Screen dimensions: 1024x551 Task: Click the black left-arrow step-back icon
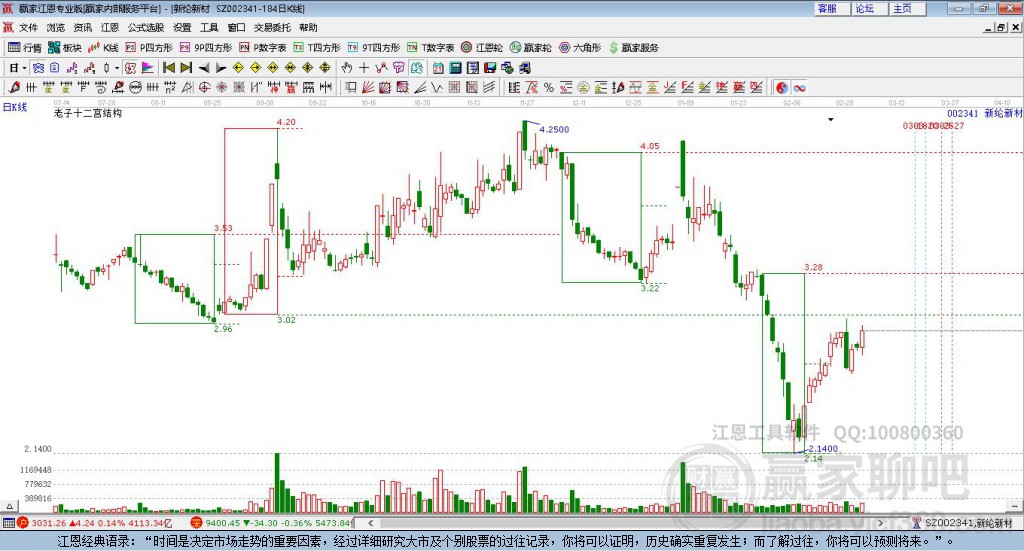click(x=204, y=68)
